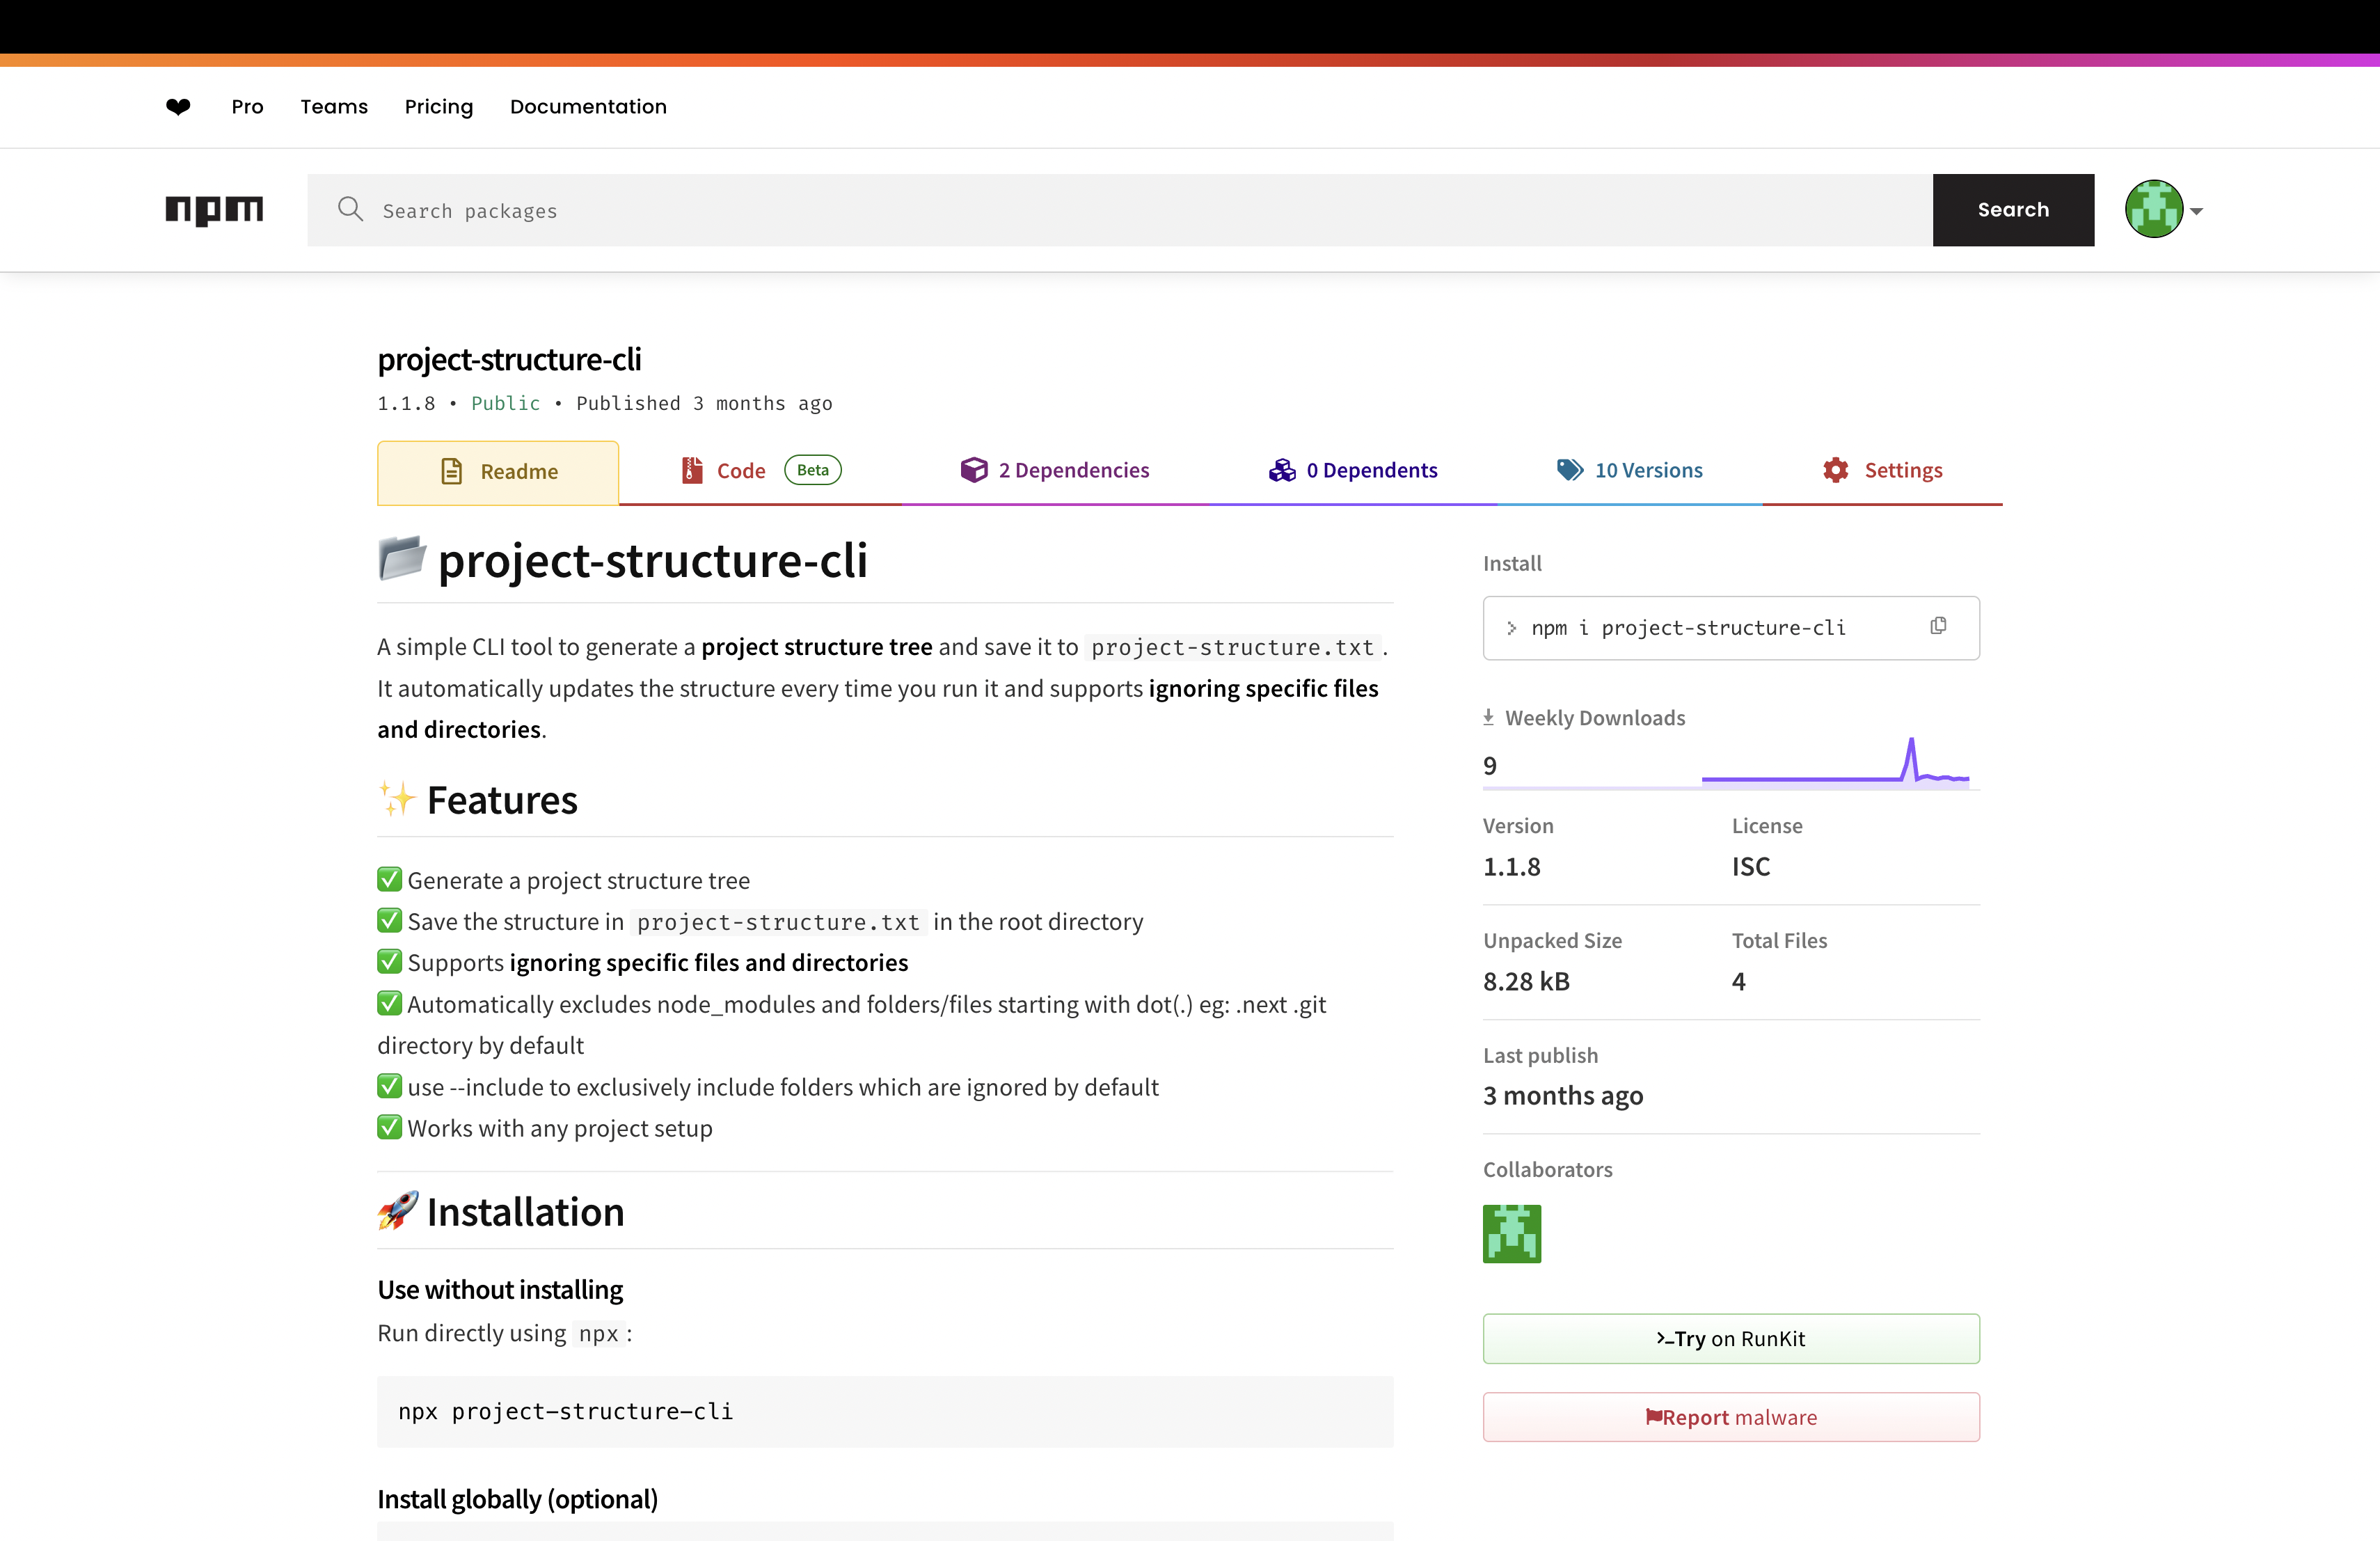Click the Public visibility link
The image size is (2380, 1541).
pos(505,403)
